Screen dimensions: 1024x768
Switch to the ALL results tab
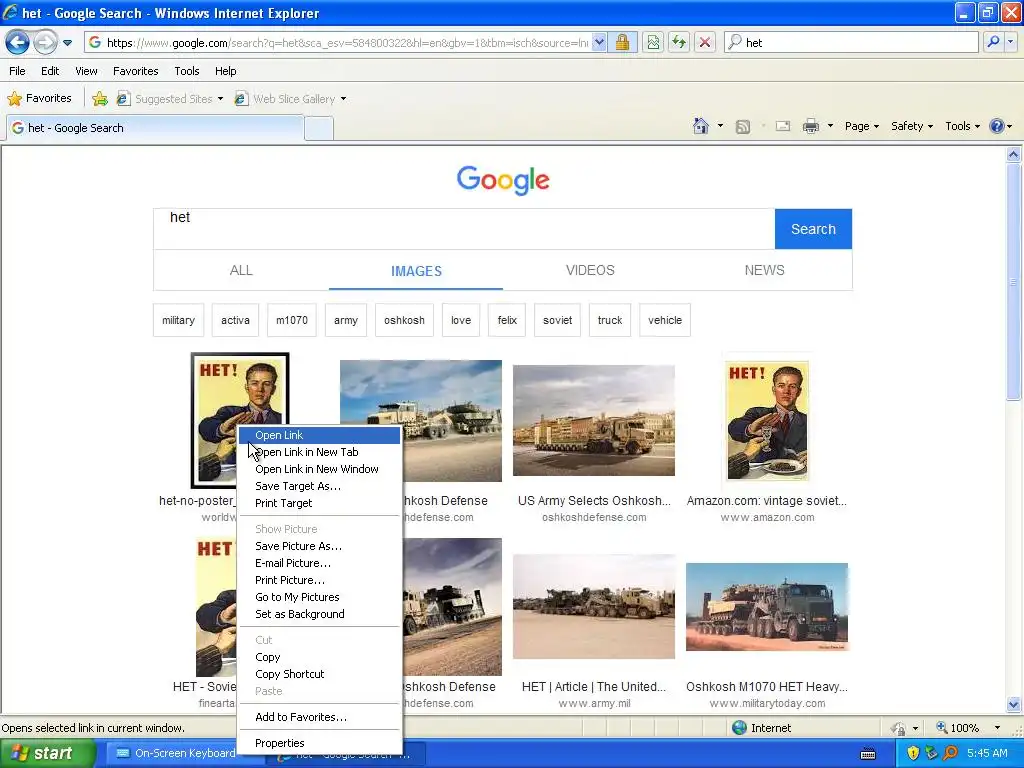tap(241, 270)
